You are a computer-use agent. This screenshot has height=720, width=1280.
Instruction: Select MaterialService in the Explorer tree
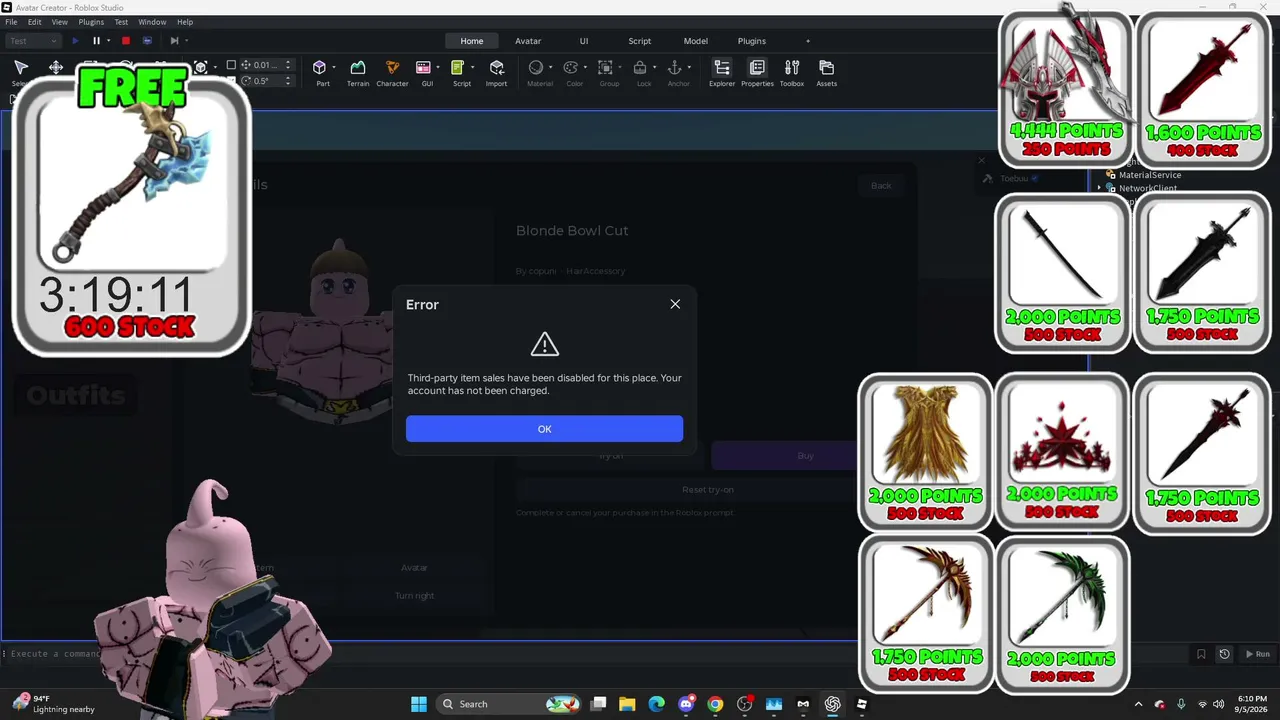pos(1150,175)
